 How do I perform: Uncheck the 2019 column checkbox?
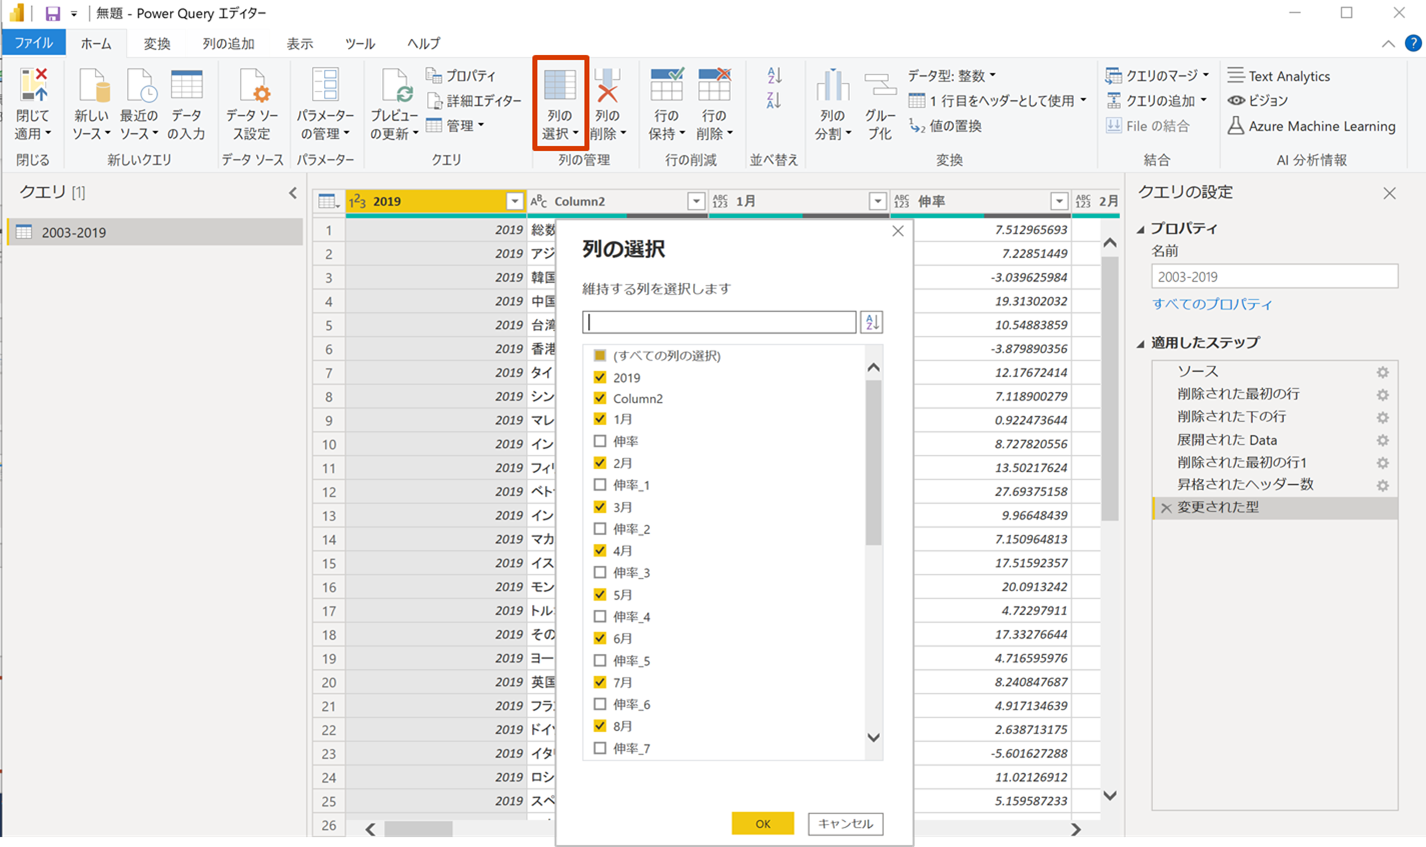[x=600, y=377]
